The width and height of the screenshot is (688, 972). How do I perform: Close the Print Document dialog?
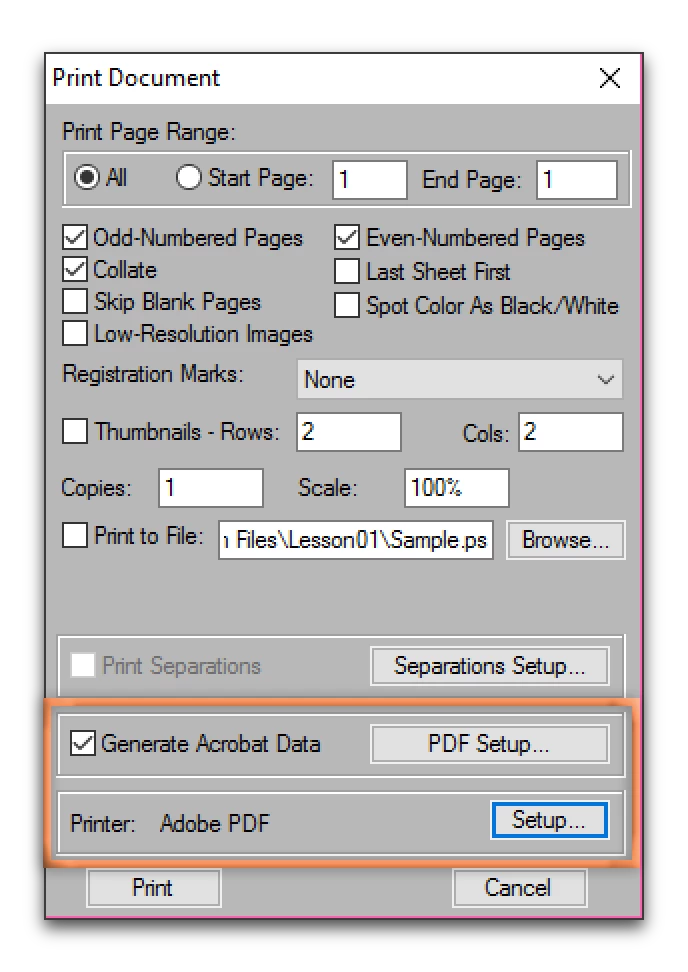tap(610, 78)
